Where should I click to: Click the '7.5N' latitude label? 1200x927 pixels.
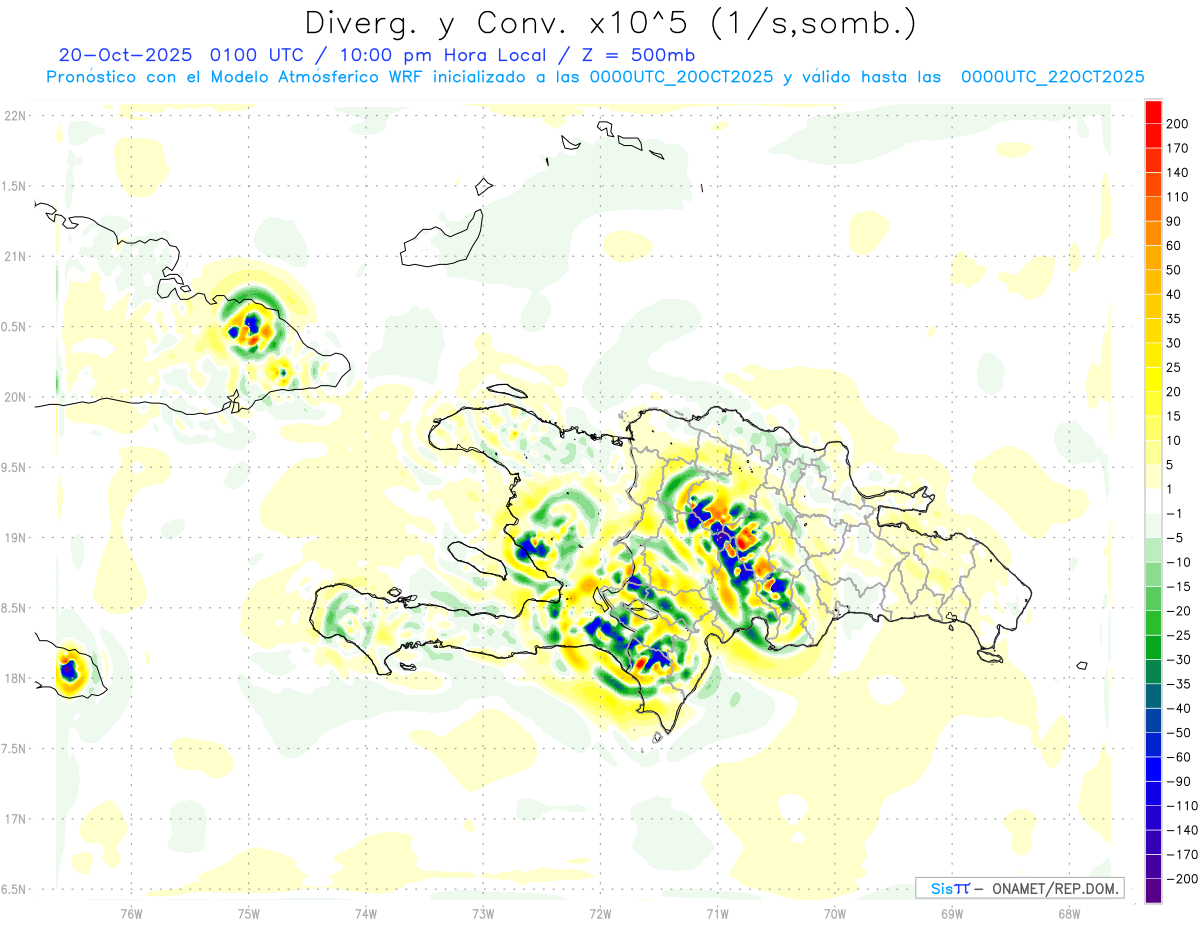click(15, 748)
